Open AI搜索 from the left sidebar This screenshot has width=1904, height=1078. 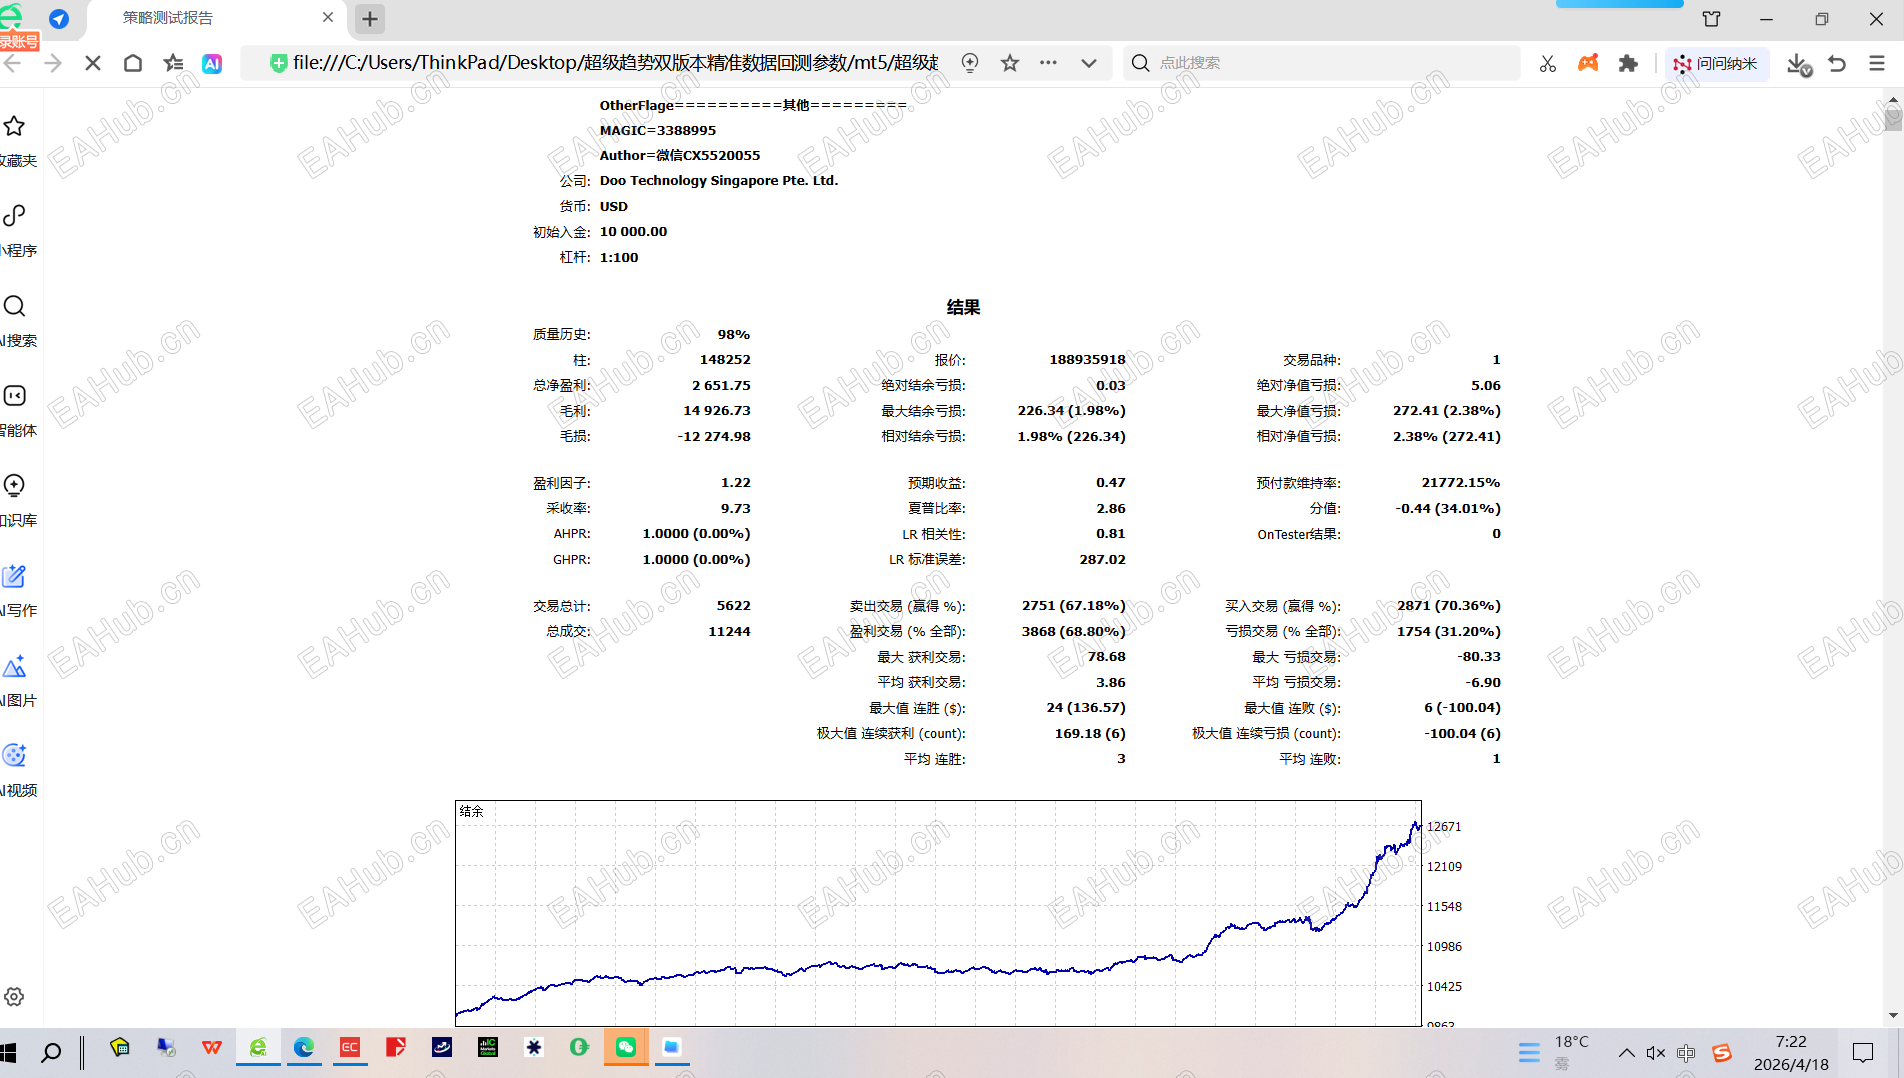point(15,307)
